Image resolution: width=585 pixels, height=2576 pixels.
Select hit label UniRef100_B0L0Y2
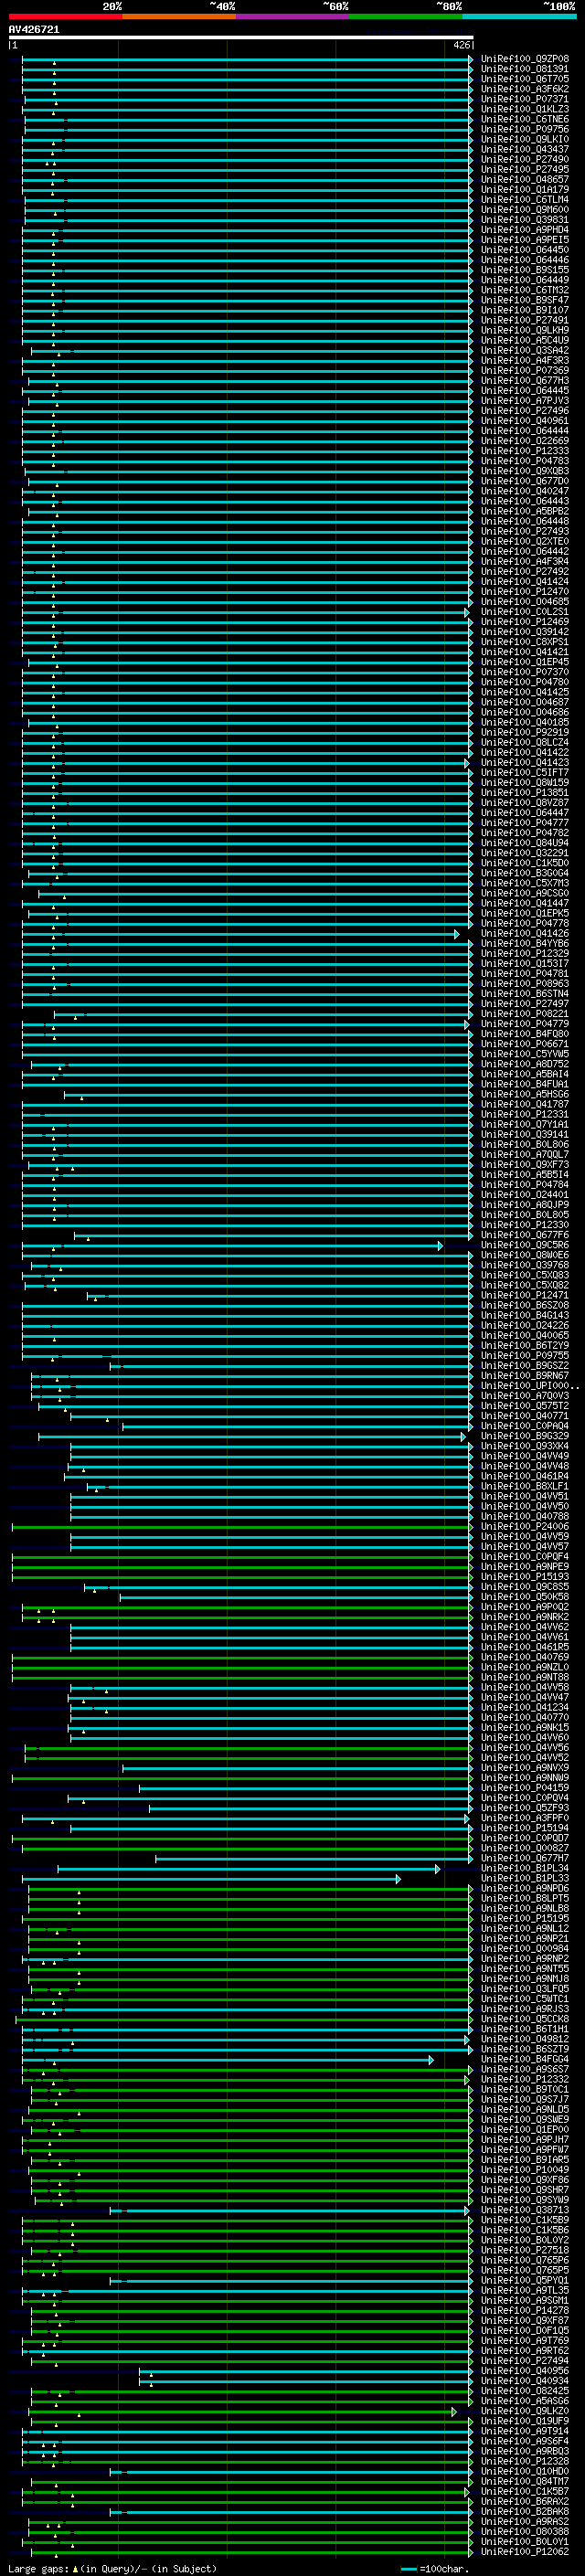pos(524,2240)
